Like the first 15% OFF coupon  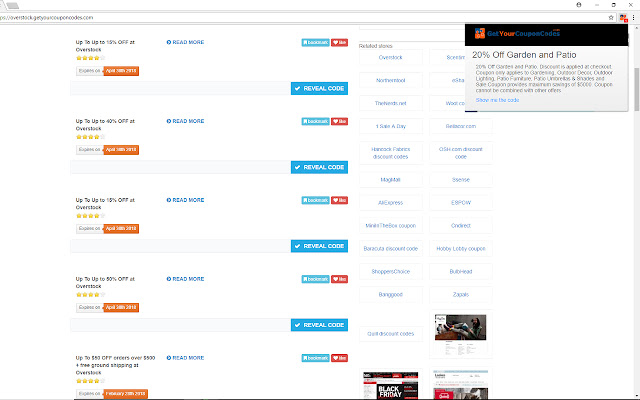click(x=339, y=42)
